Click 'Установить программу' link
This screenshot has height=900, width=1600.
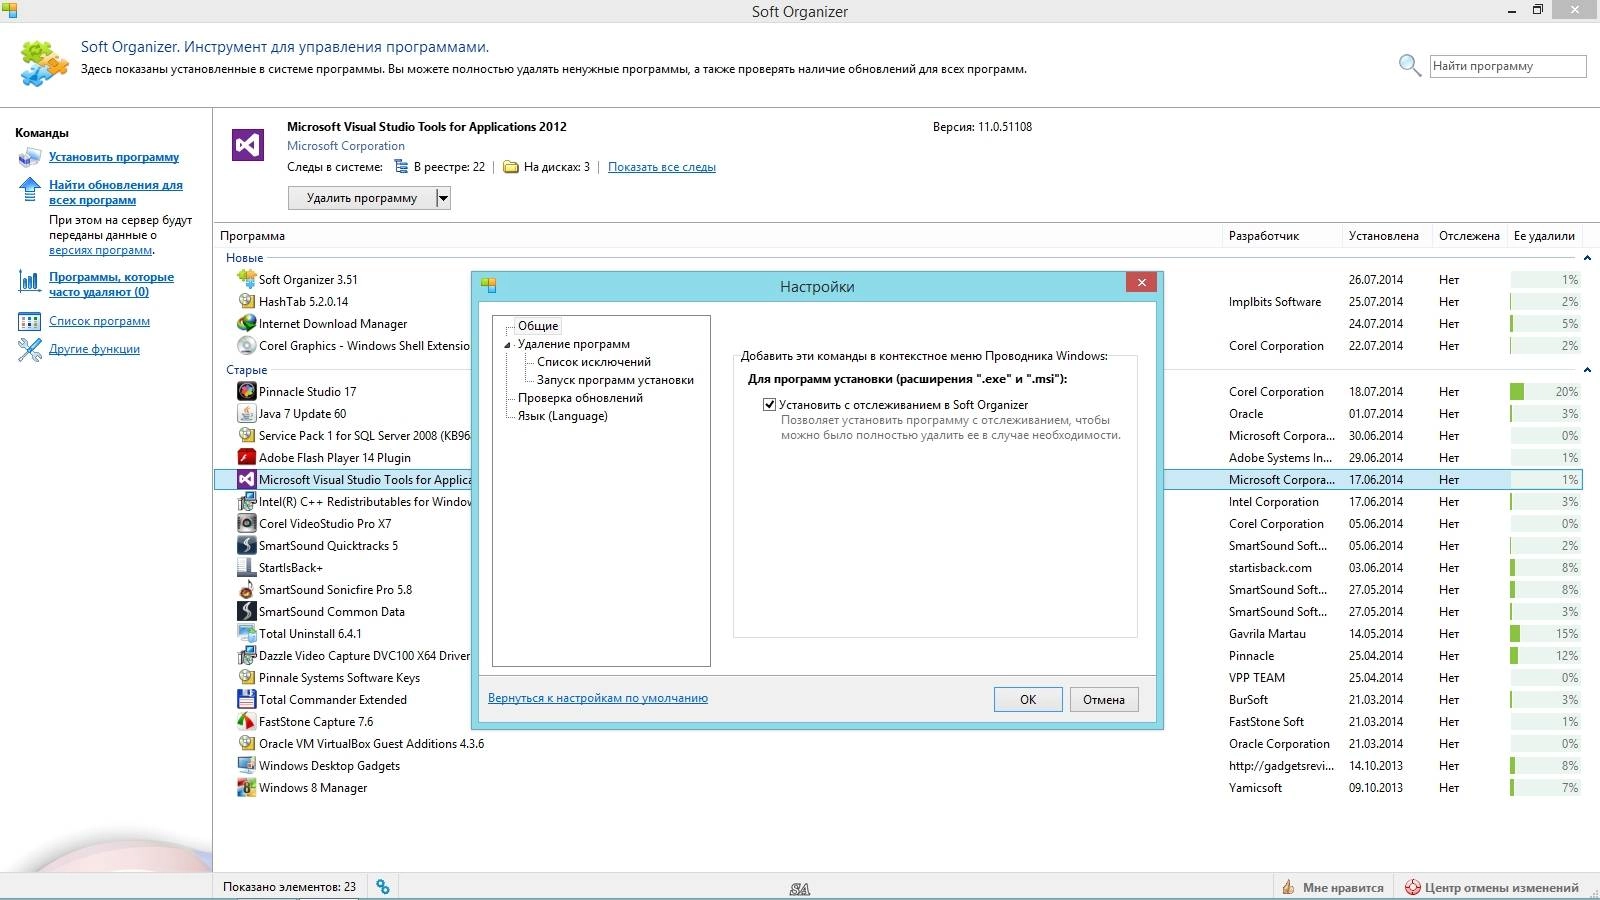coord(114,157)
